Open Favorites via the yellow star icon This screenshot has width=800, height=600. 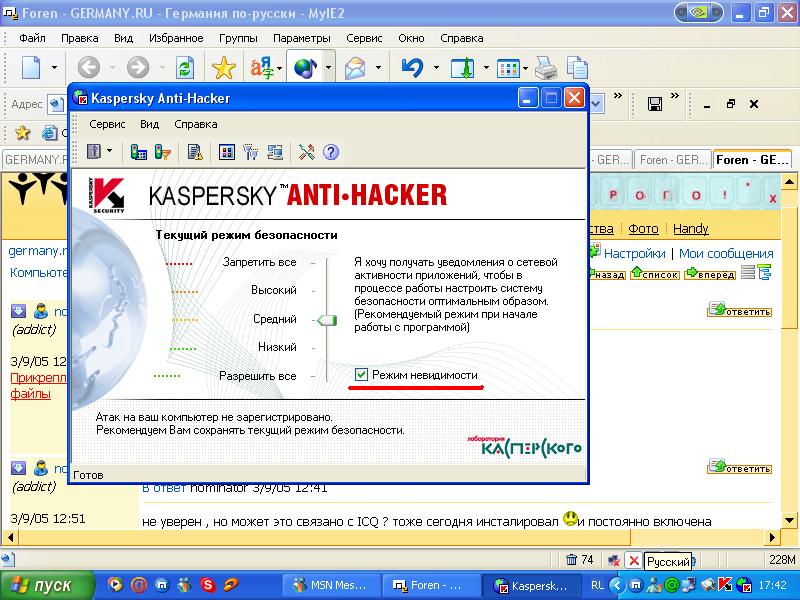223,67
